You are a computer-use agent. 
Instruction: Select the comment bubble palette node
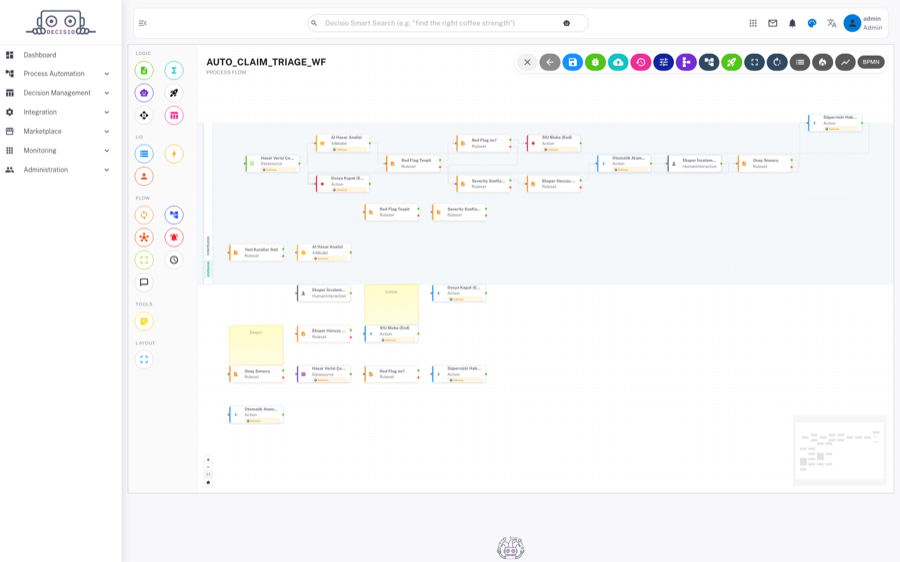(x=144, y=282)
